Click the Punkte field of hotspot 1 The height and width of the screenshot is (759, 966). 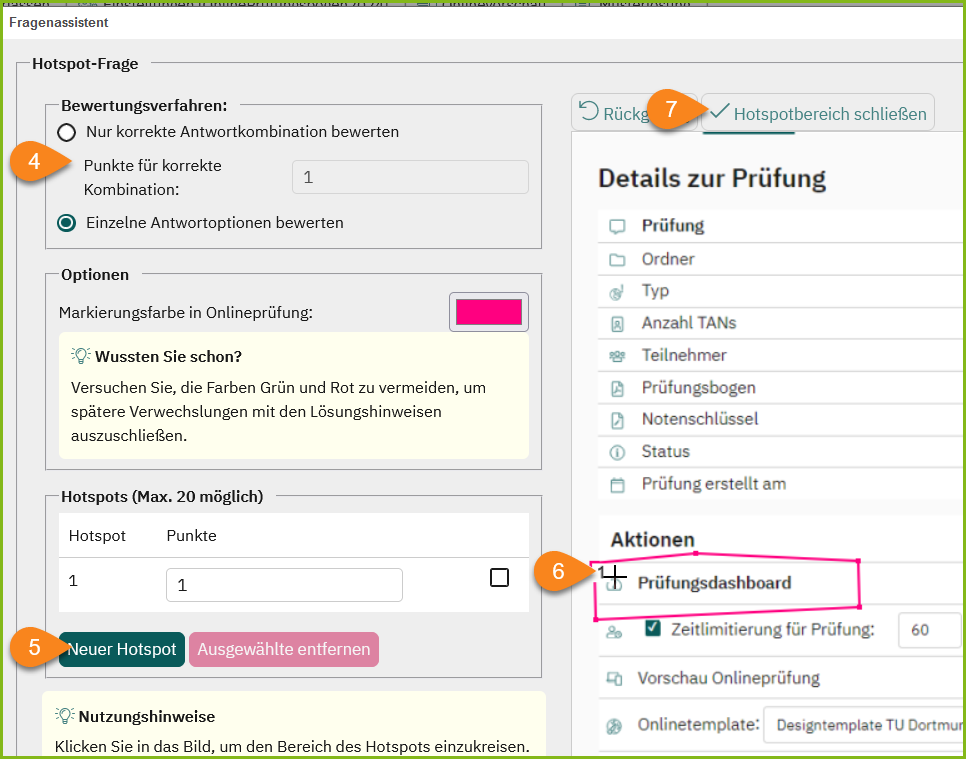284,585
